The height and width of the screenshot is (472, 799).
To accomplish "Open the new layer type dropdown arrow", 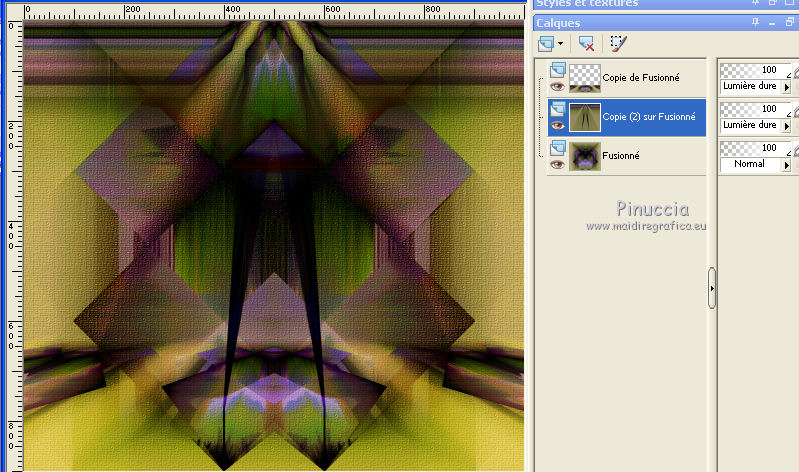I will (561, 43).
